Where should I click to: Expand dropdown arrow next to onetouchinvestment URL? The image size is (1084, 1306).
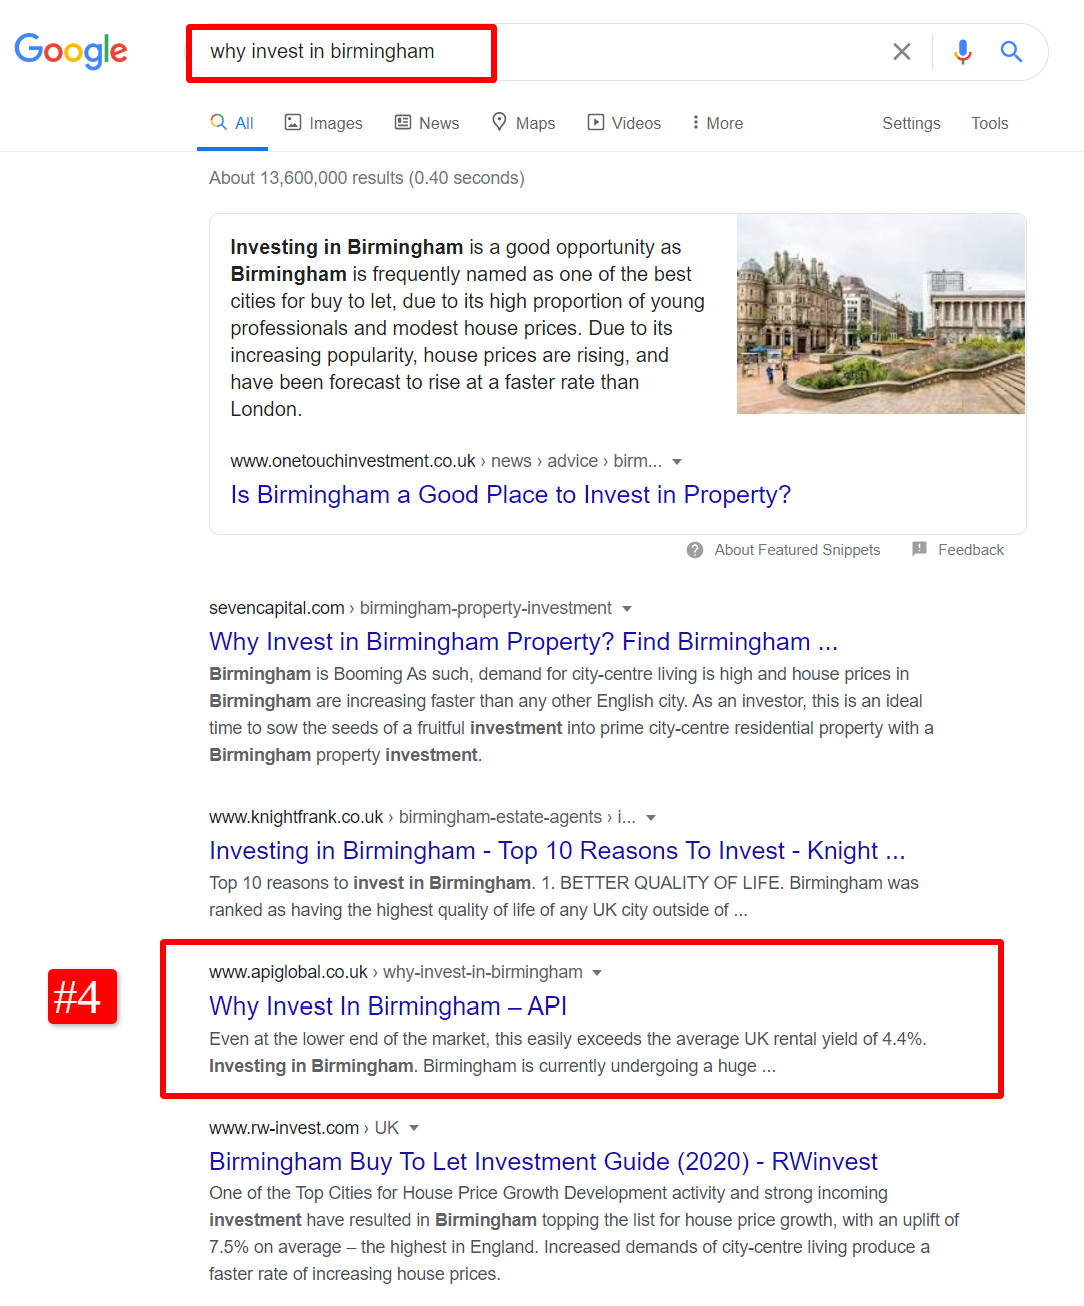(677, 462)
